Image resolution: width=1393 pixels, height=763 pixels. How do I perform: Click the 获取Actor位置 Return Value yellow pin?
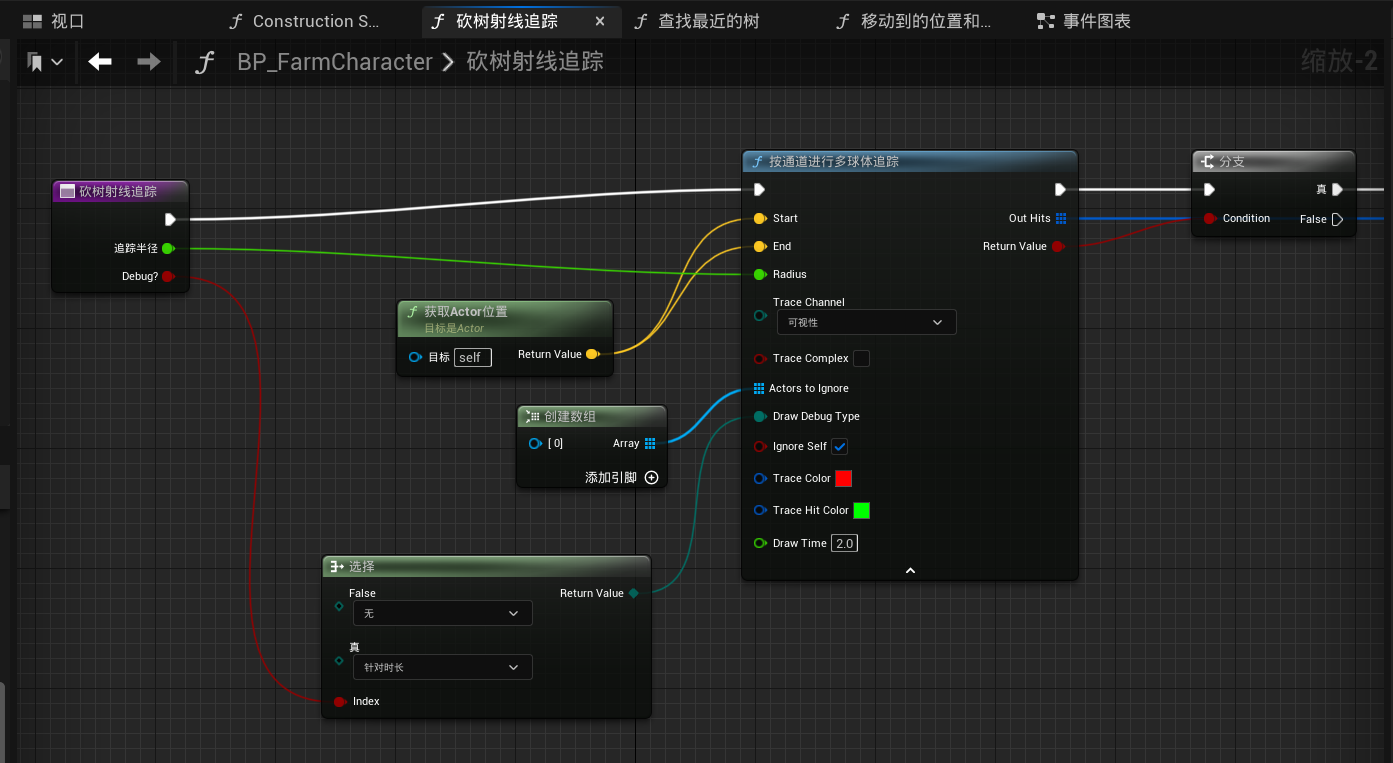tap(592, 354)
